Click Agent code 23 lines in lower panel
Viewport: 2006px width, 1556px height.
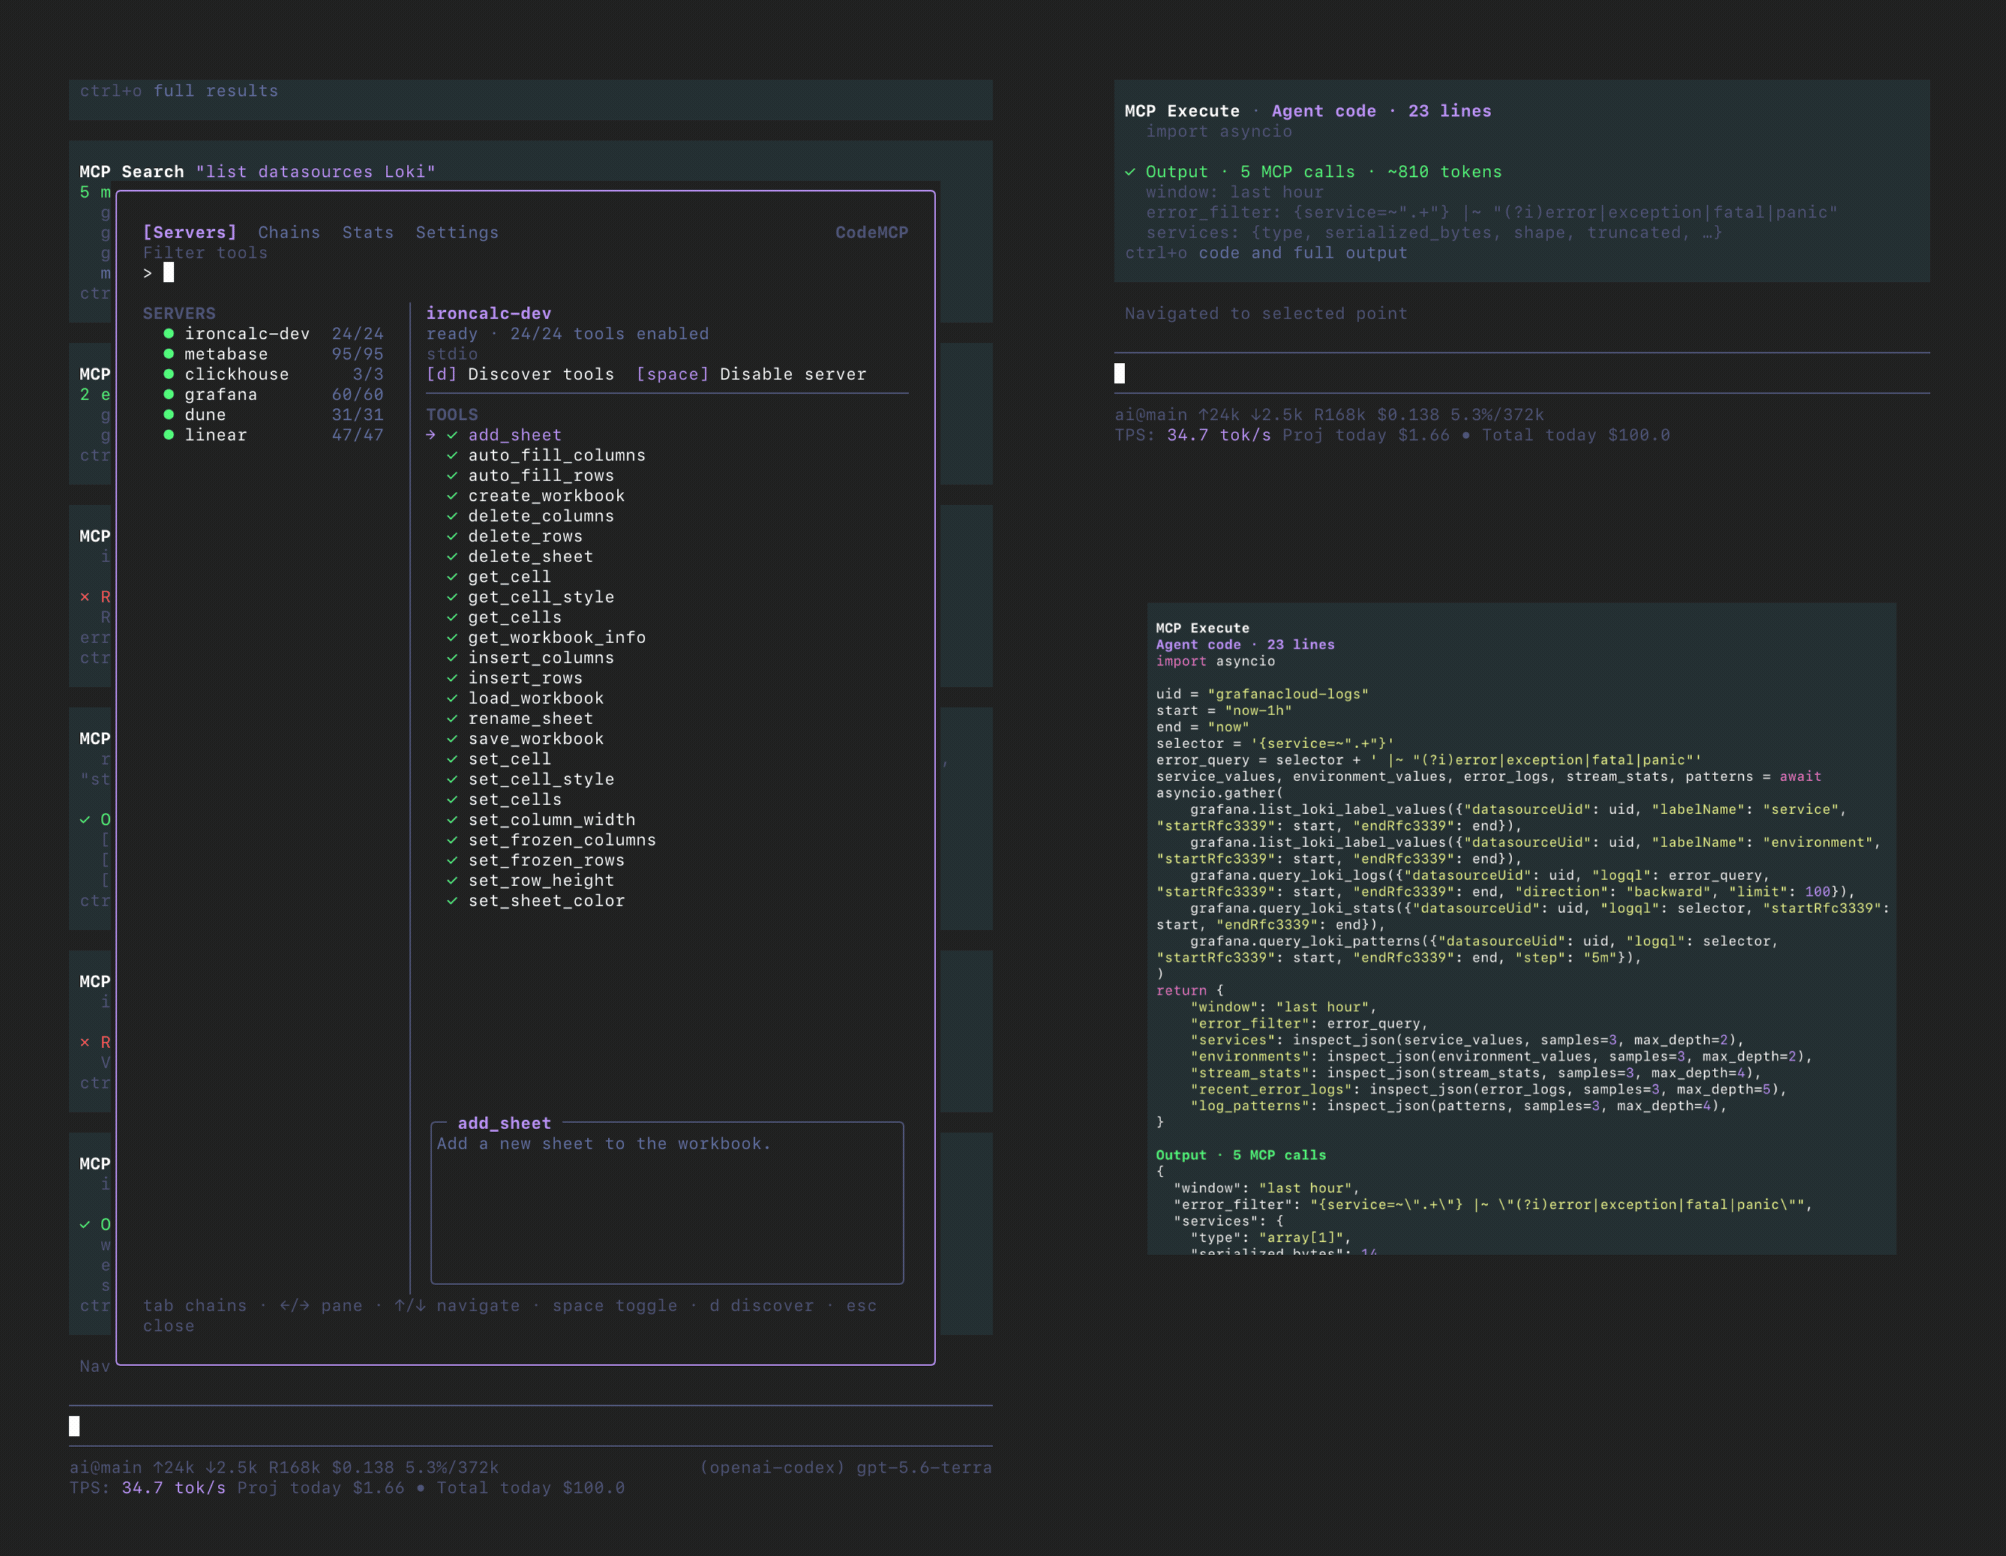(x=1245, y=645)
